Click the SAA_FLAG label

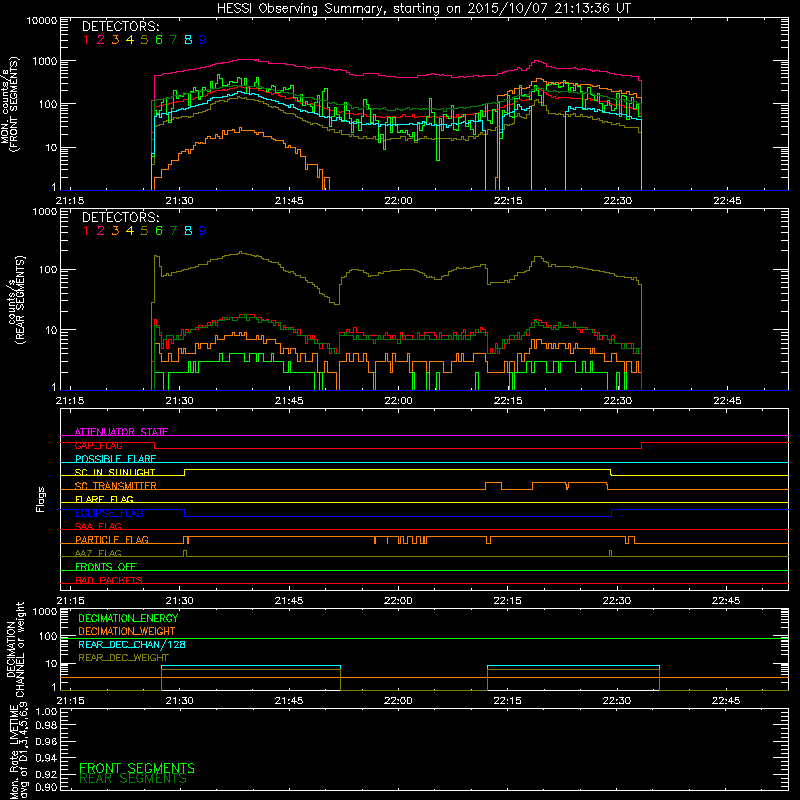[98, 526]
